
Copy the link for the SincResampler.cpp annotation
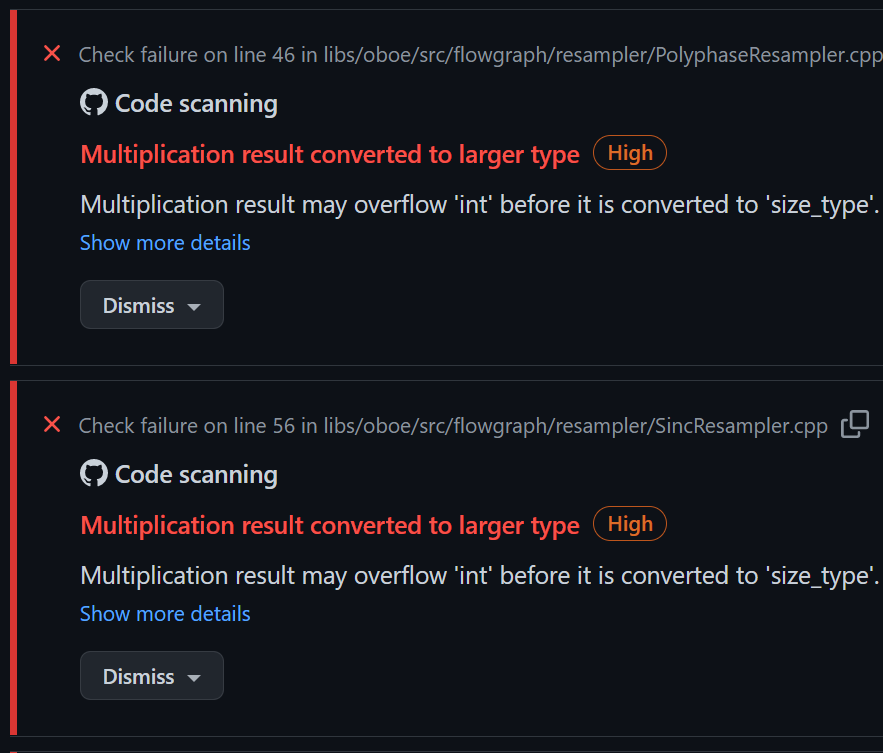pyautogui.click(x=855, y=424)
